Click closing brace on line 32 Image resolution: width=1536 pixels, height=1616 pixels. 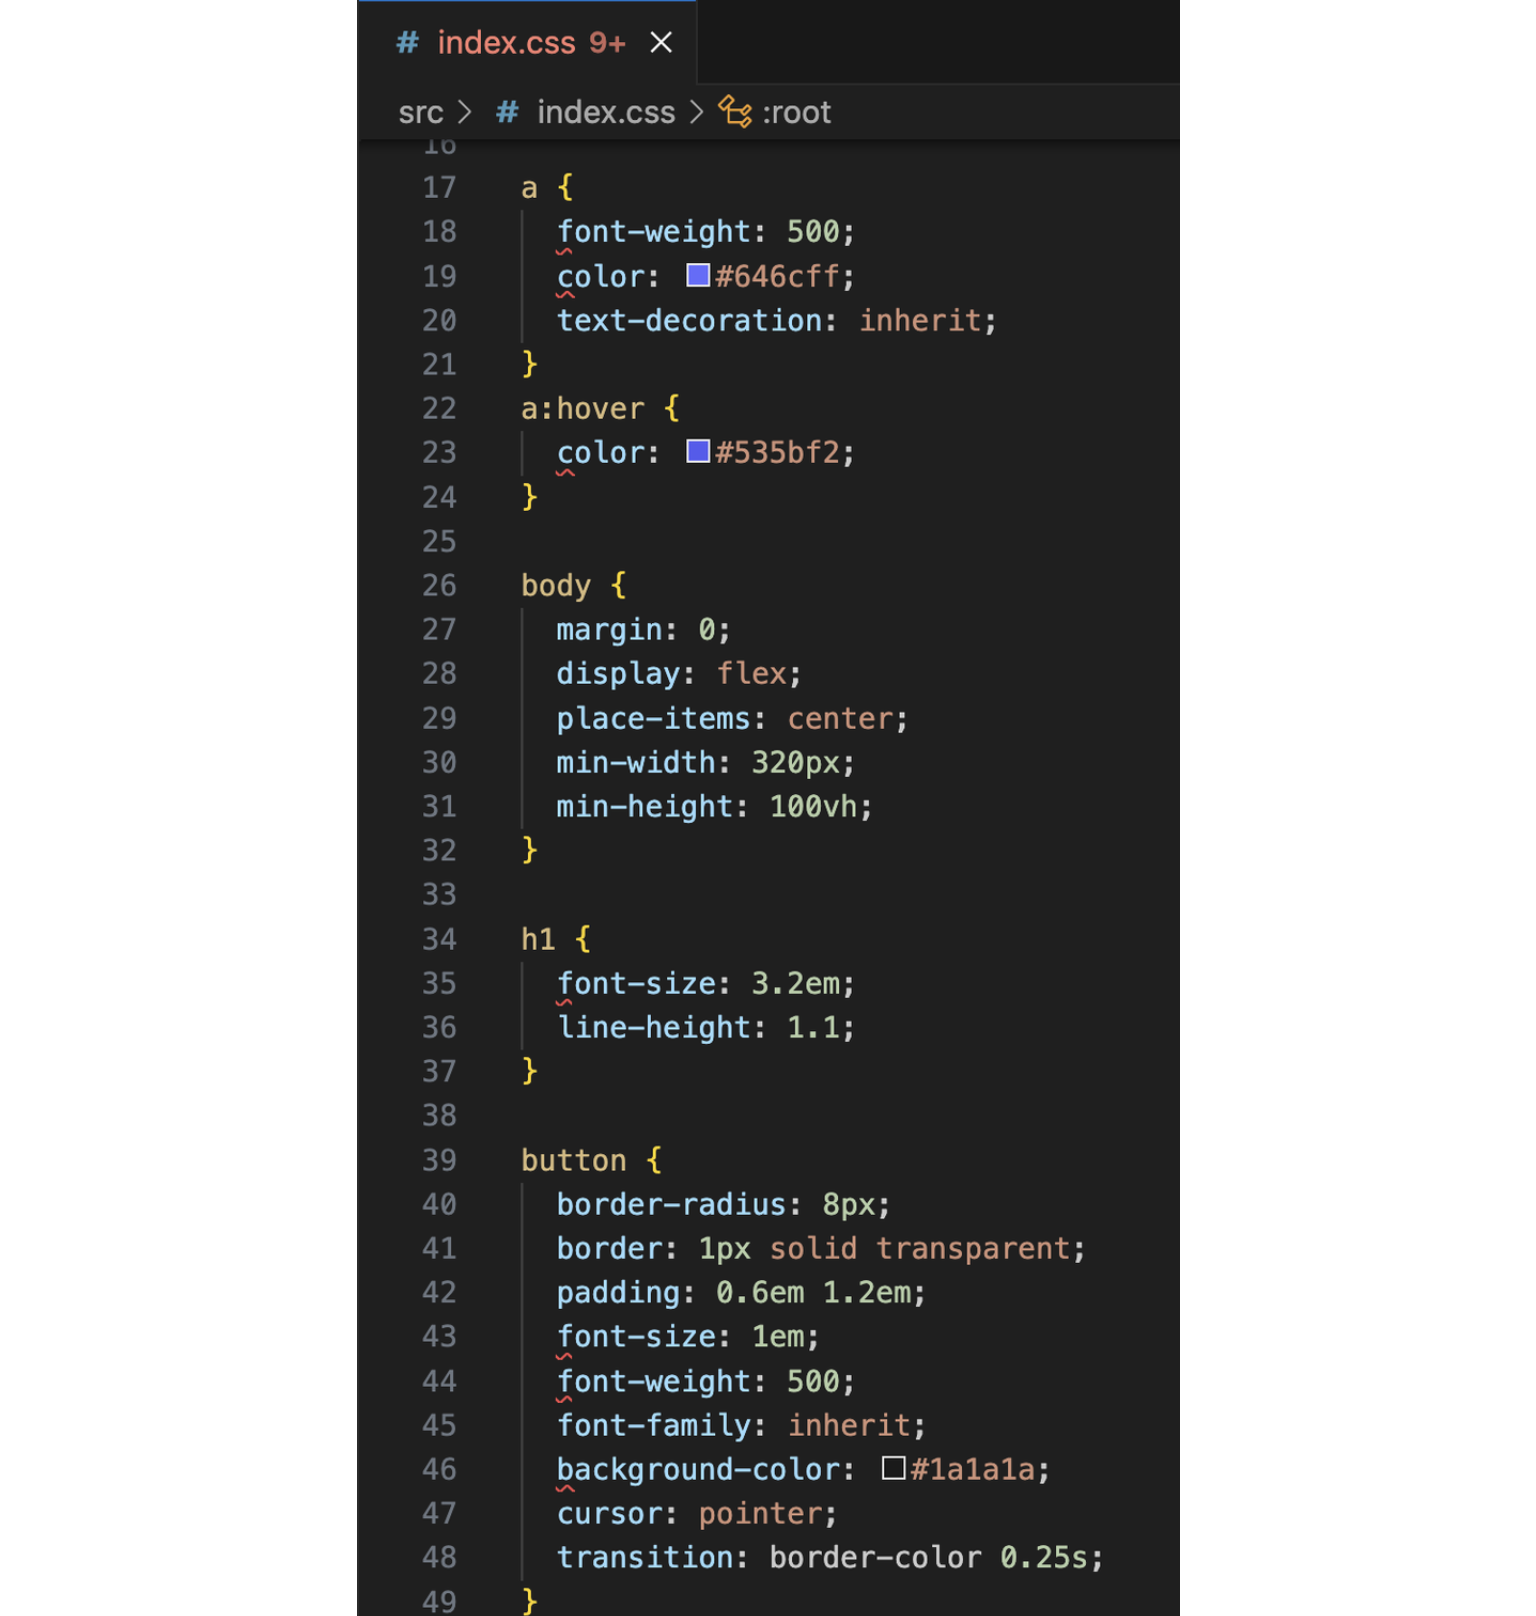pyautogui.click(x=530, y=851)
